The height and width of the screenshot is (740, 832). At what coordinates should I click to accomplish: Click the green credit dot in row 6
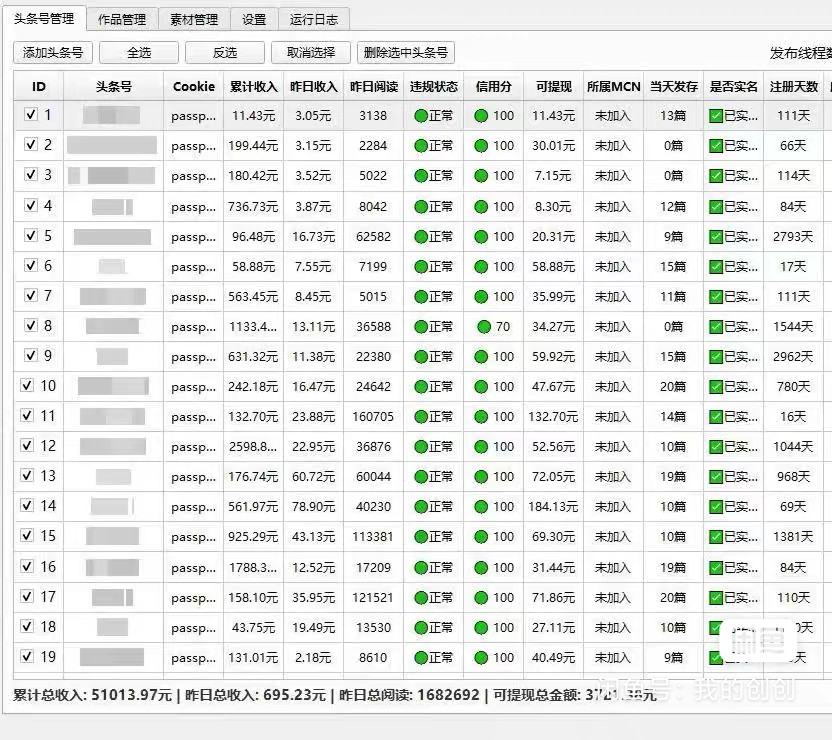pos(481,267)
